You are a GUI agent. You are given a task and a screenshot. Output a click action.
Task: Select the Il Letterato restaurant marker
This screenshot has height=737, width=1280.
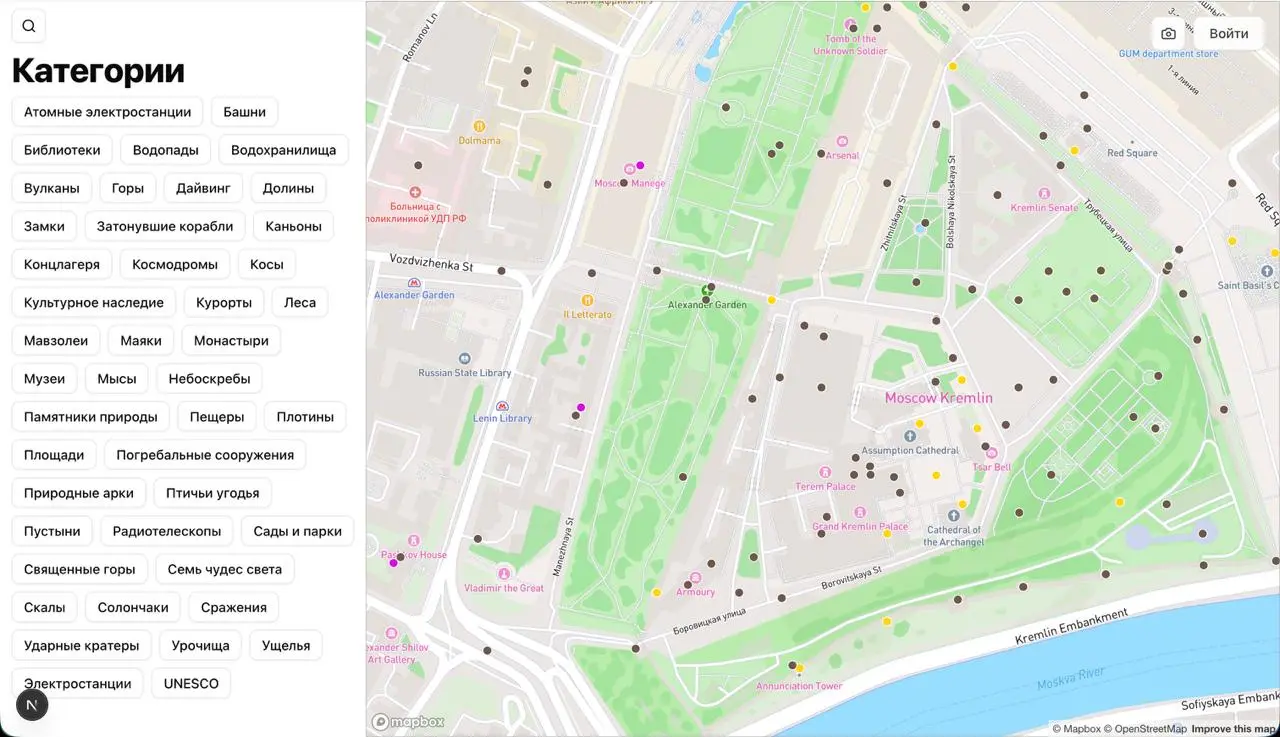[x=587, y=300]
